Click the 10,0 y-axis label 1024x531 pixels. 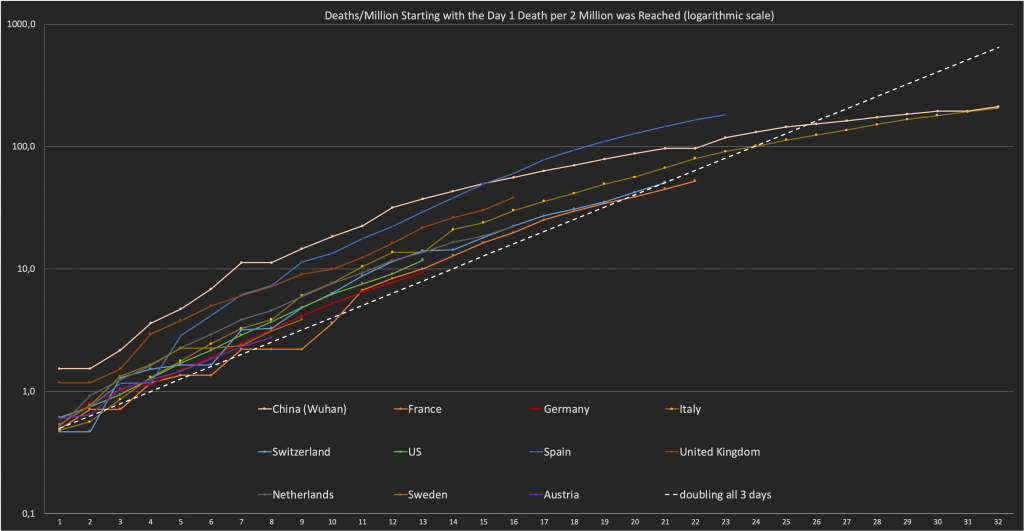point(26,269)
